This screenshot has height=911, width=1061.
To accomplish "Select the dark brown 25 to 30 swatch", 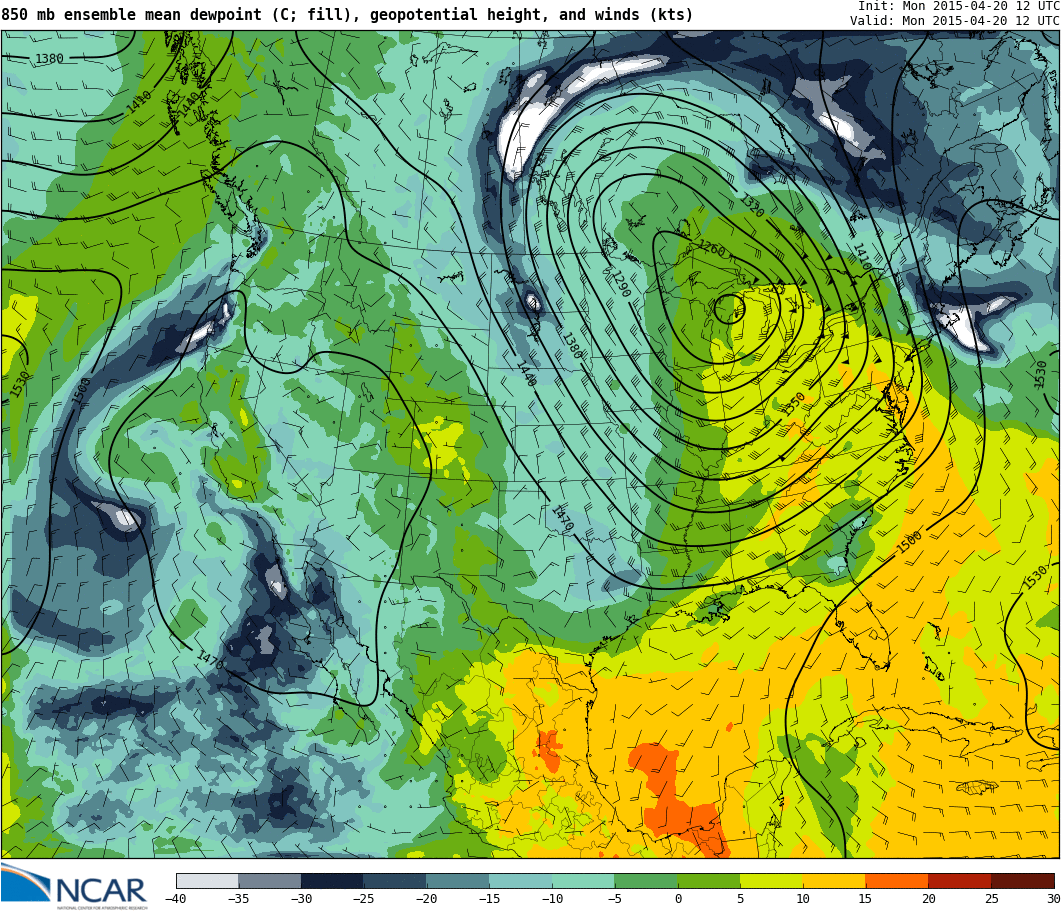I will coord(1022,881).
